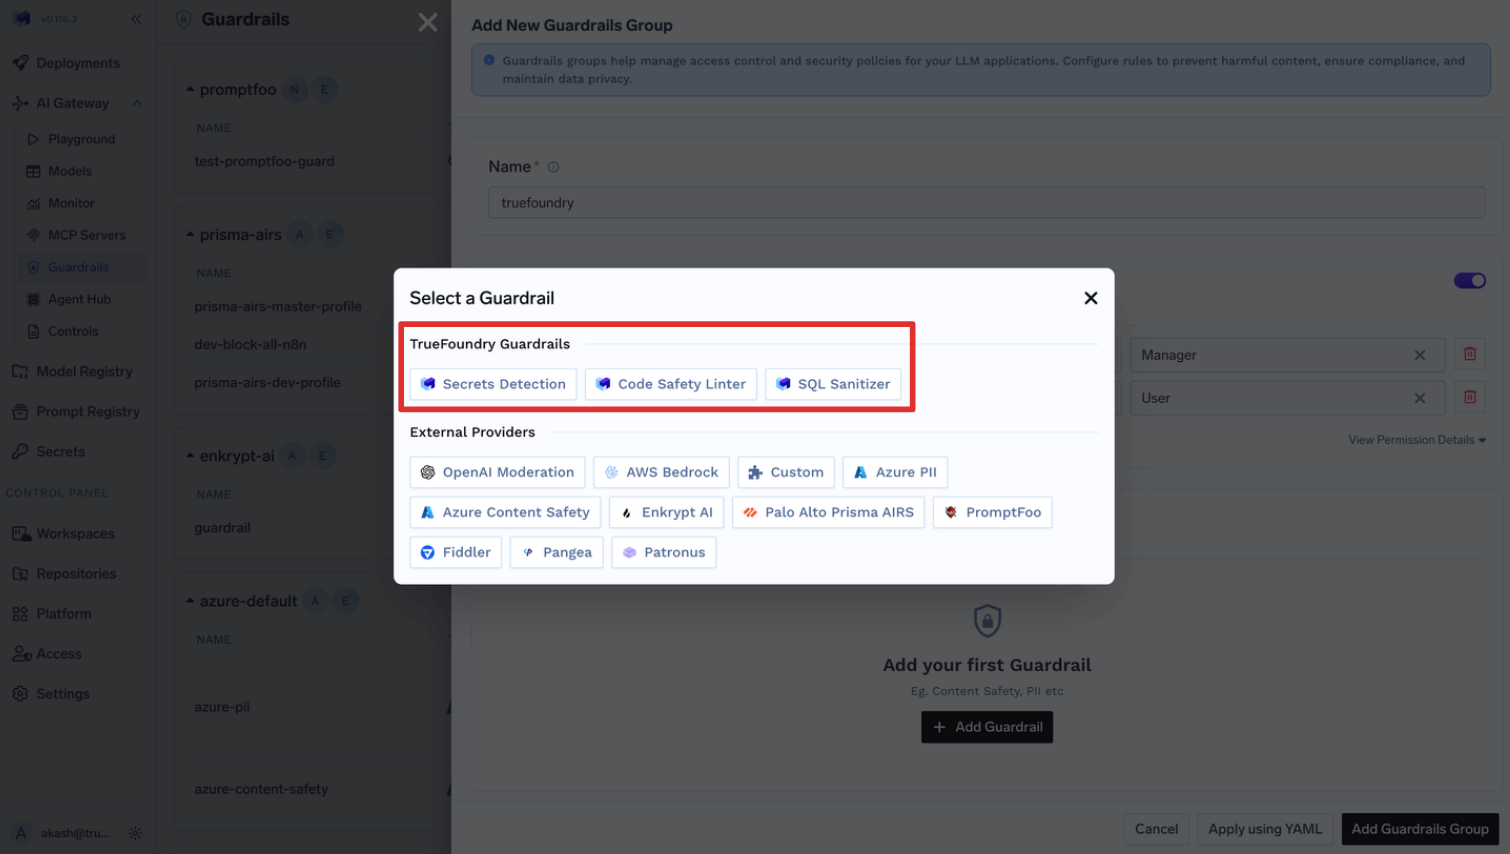1510x854 pixels.
Task: Click Add Guardrail button
Action: [x=987, y=727]
